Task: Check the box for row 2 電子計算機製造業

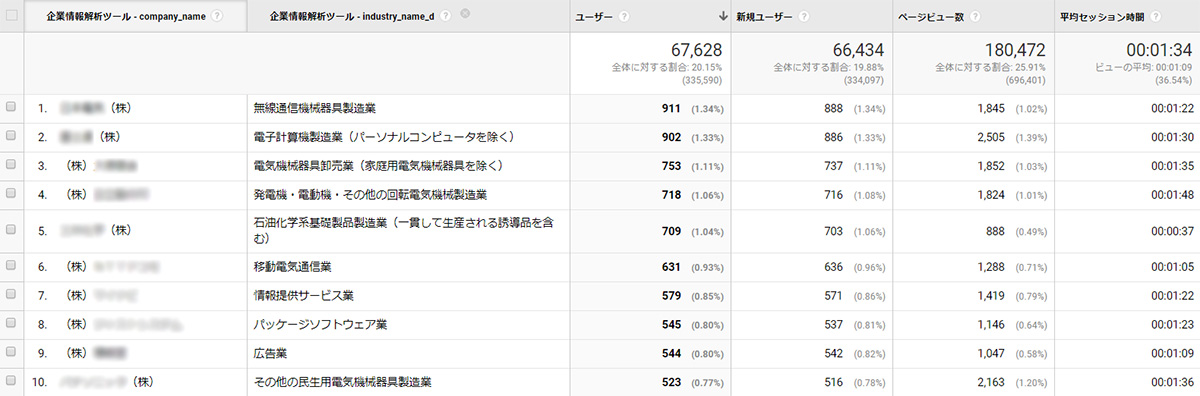Action: 11,136
